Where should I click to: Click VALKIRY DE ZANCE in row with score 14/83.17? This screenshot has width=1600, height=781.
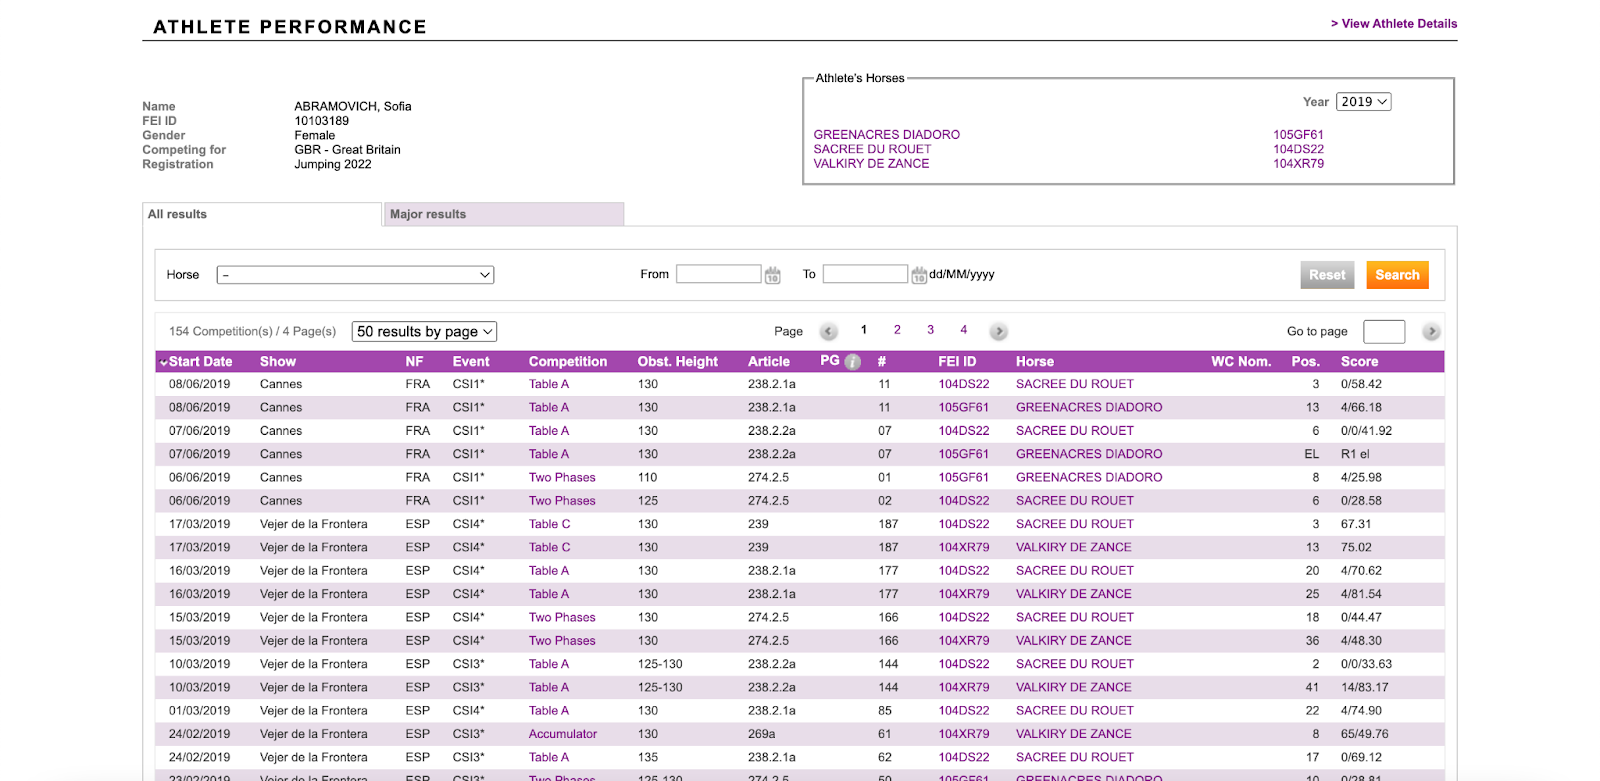point(1074,688)
